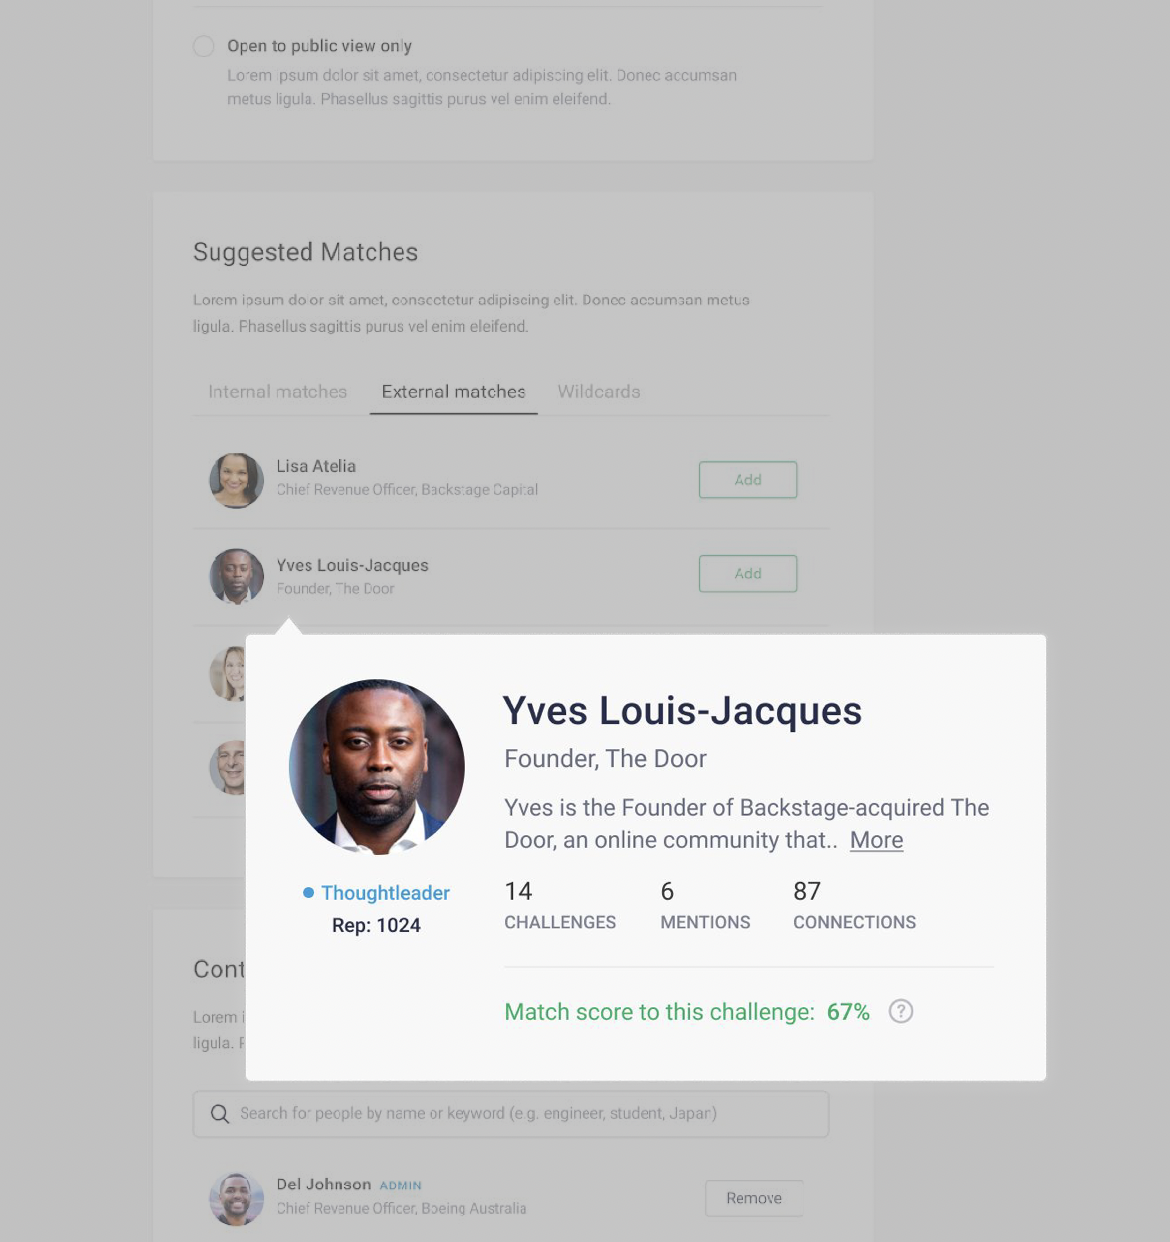The width and height of the screenshot is (1170, 1242).
Task: Select Open to public view only radio
Action: (203, 46)
